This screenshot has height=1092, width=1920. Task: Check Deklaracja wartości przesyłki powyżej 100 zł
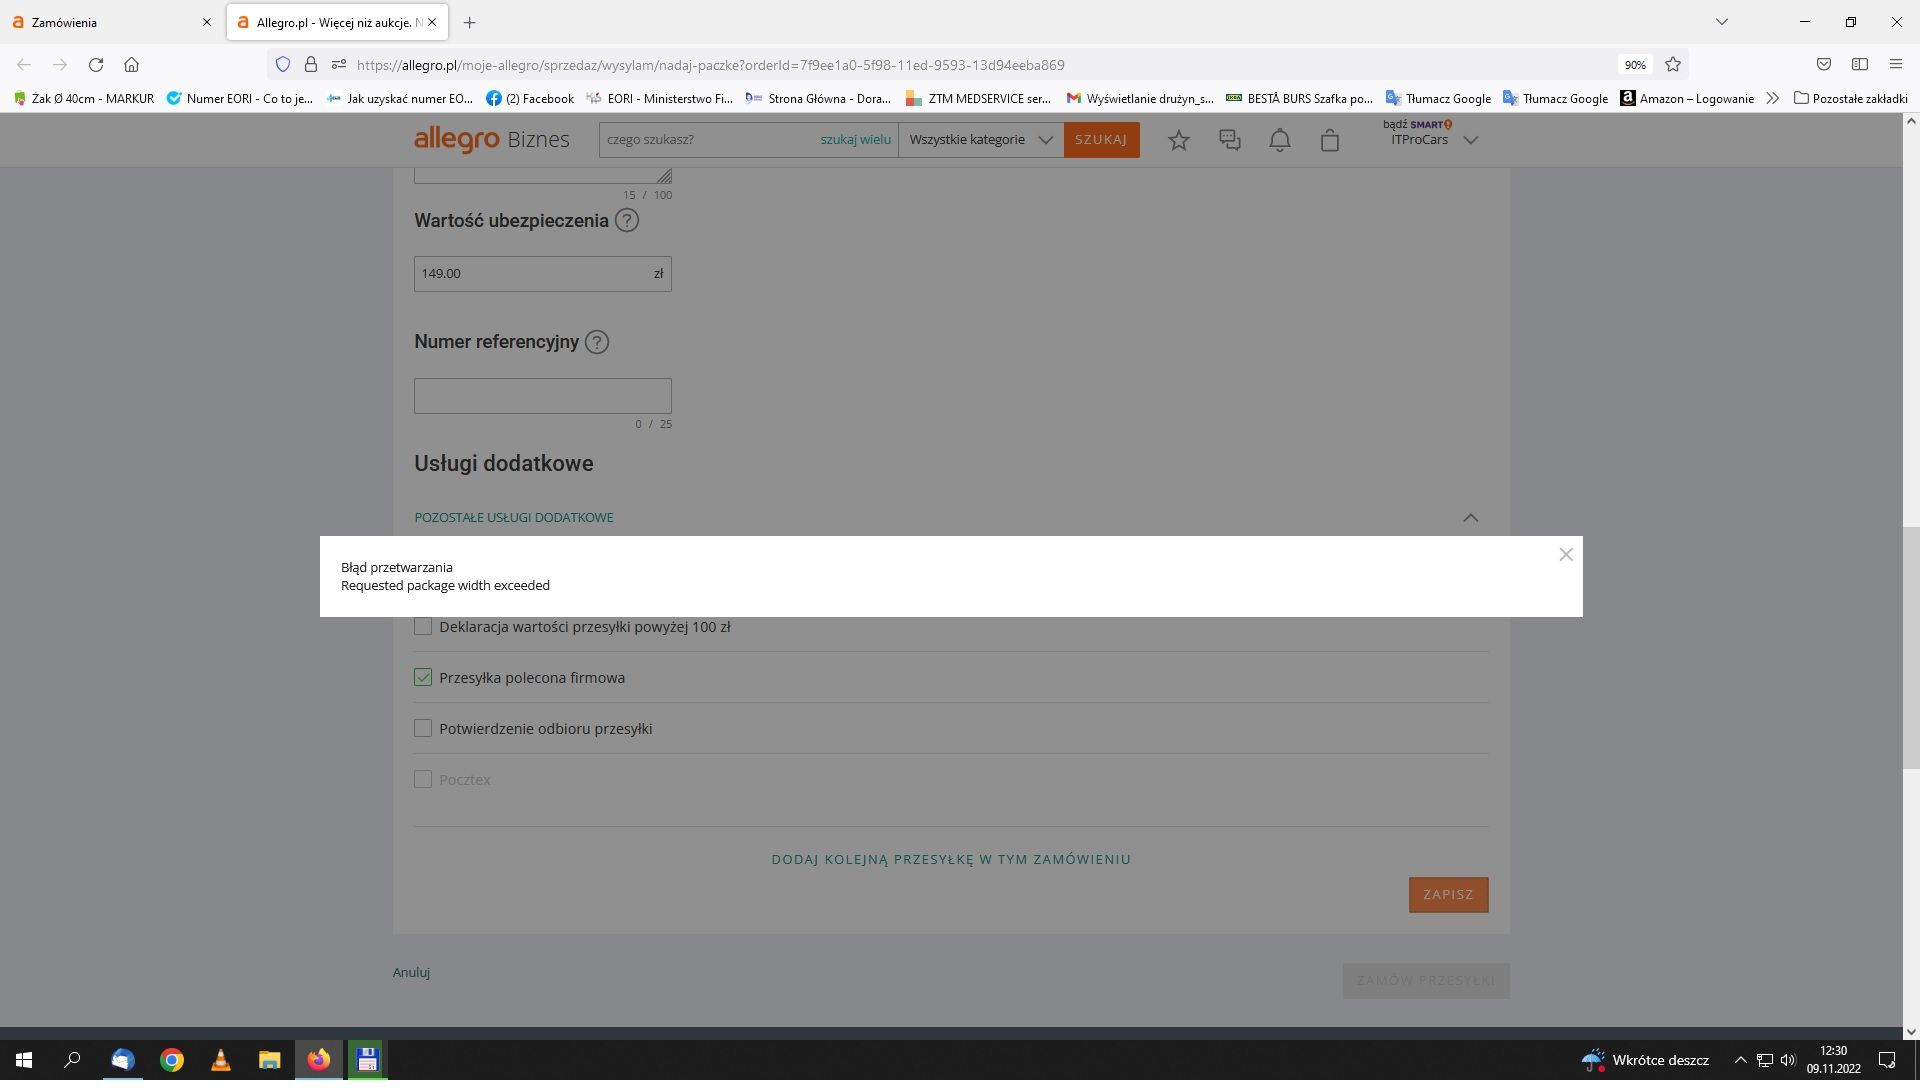click(423, 627)
